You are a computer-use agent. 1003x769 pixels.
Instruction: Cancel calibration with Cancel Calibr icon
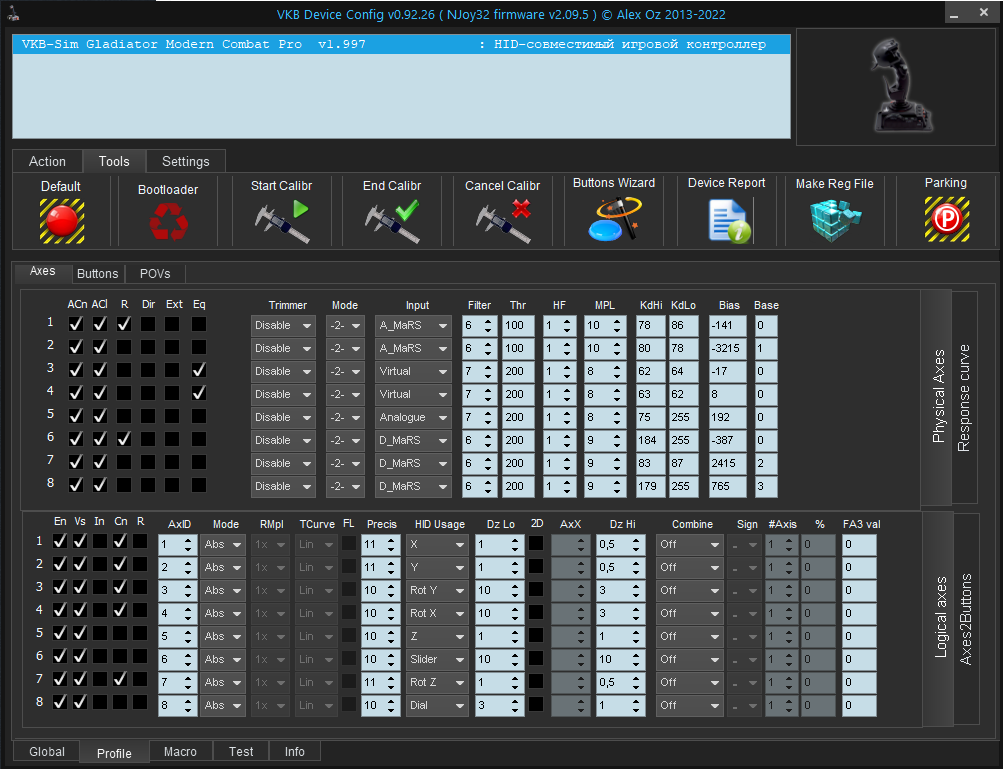coord(502,221)
